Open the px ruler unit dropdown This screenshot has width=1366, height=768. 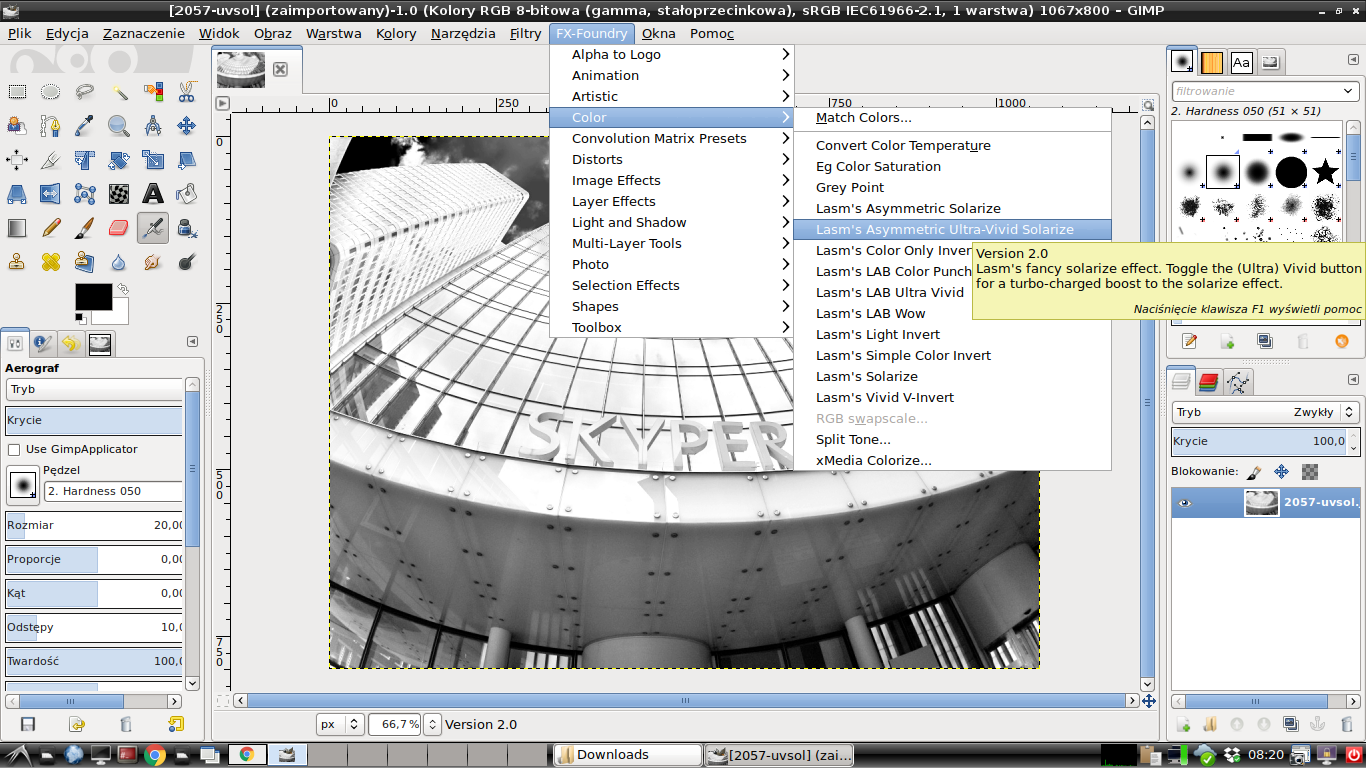[x=341, y=724]
